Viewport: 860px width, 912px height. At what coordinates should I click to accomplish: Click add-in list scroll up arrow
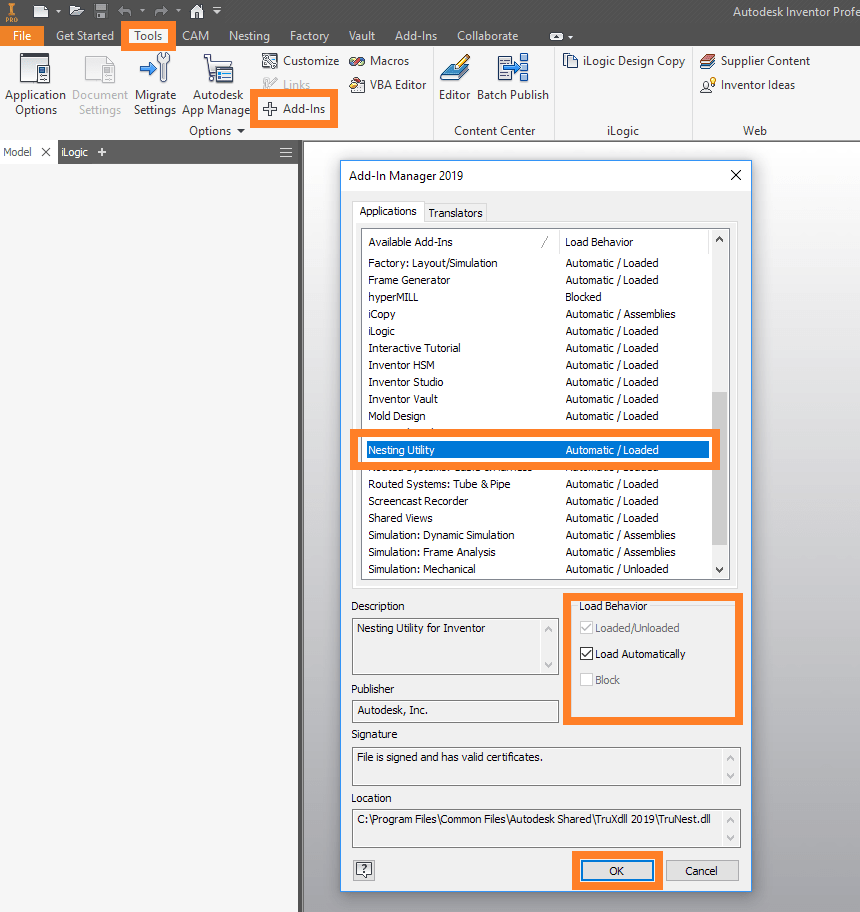click(x=719, y=239)
